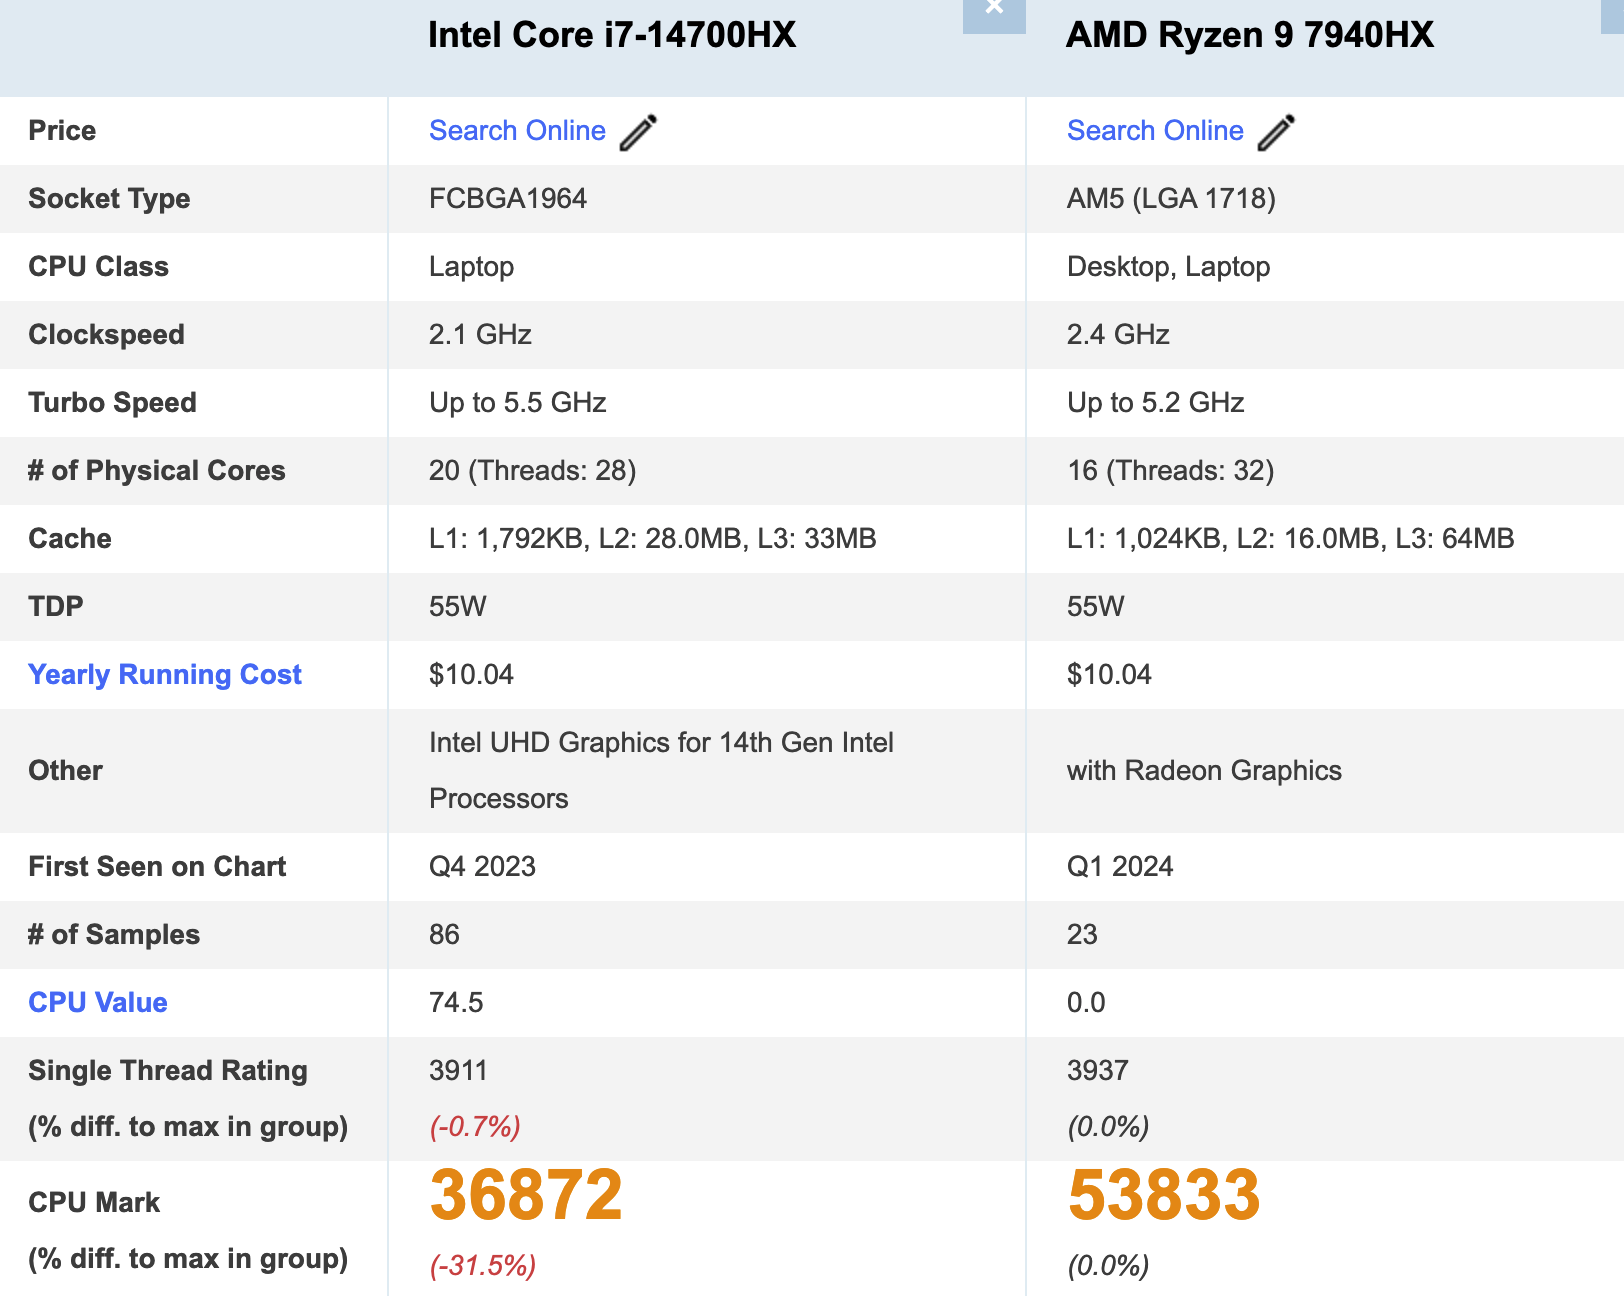
Task: Open the Yearly Running Cost explanation link
Action: pos(164,674)
